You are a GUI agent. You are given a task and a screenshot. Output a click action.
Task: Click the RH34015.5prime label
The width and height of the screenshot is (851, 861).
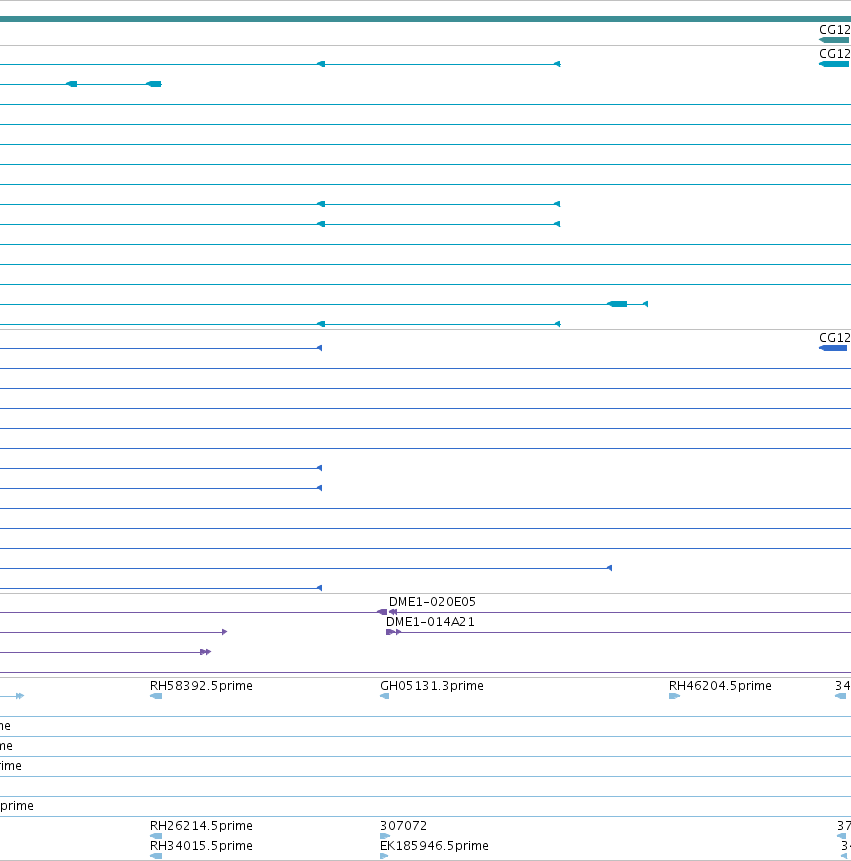(x=201, y=845)
